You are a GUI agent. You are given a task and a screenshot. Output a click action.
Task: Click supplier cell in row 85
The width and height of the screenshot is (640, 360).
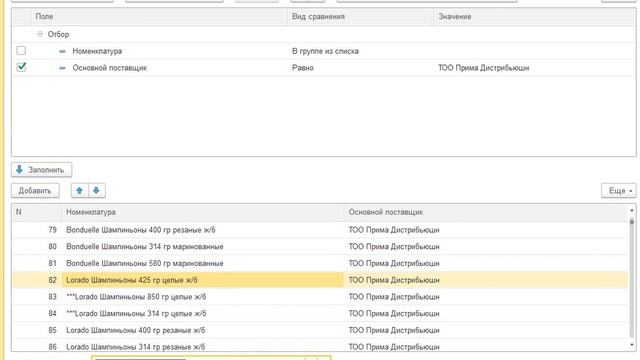[486, 330]
